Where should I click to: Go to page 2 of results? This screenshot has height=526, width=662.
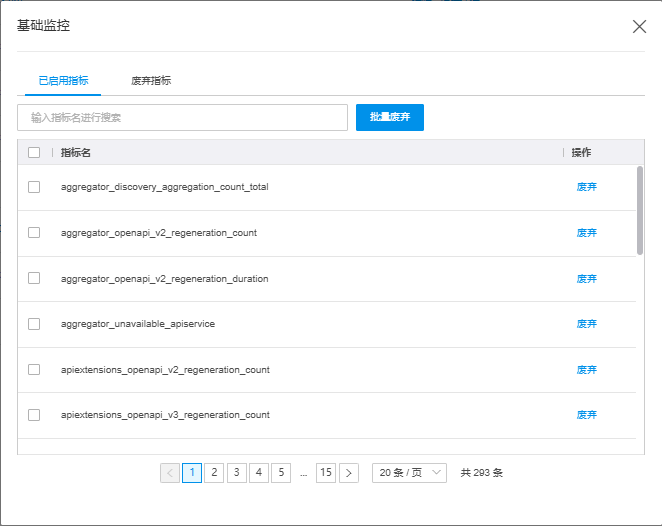(x=214, y=473)
